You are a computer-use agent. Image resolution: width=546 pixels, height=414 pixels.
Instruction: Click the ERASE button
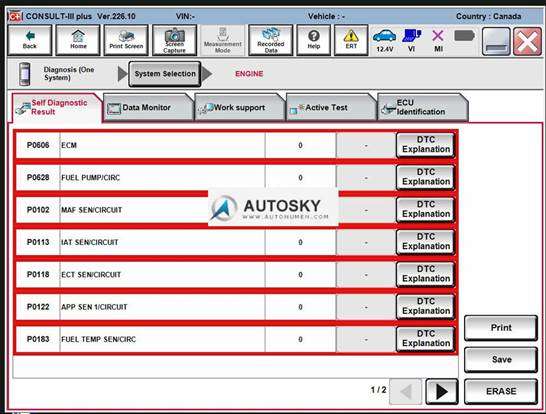click(x=501, y=391)
